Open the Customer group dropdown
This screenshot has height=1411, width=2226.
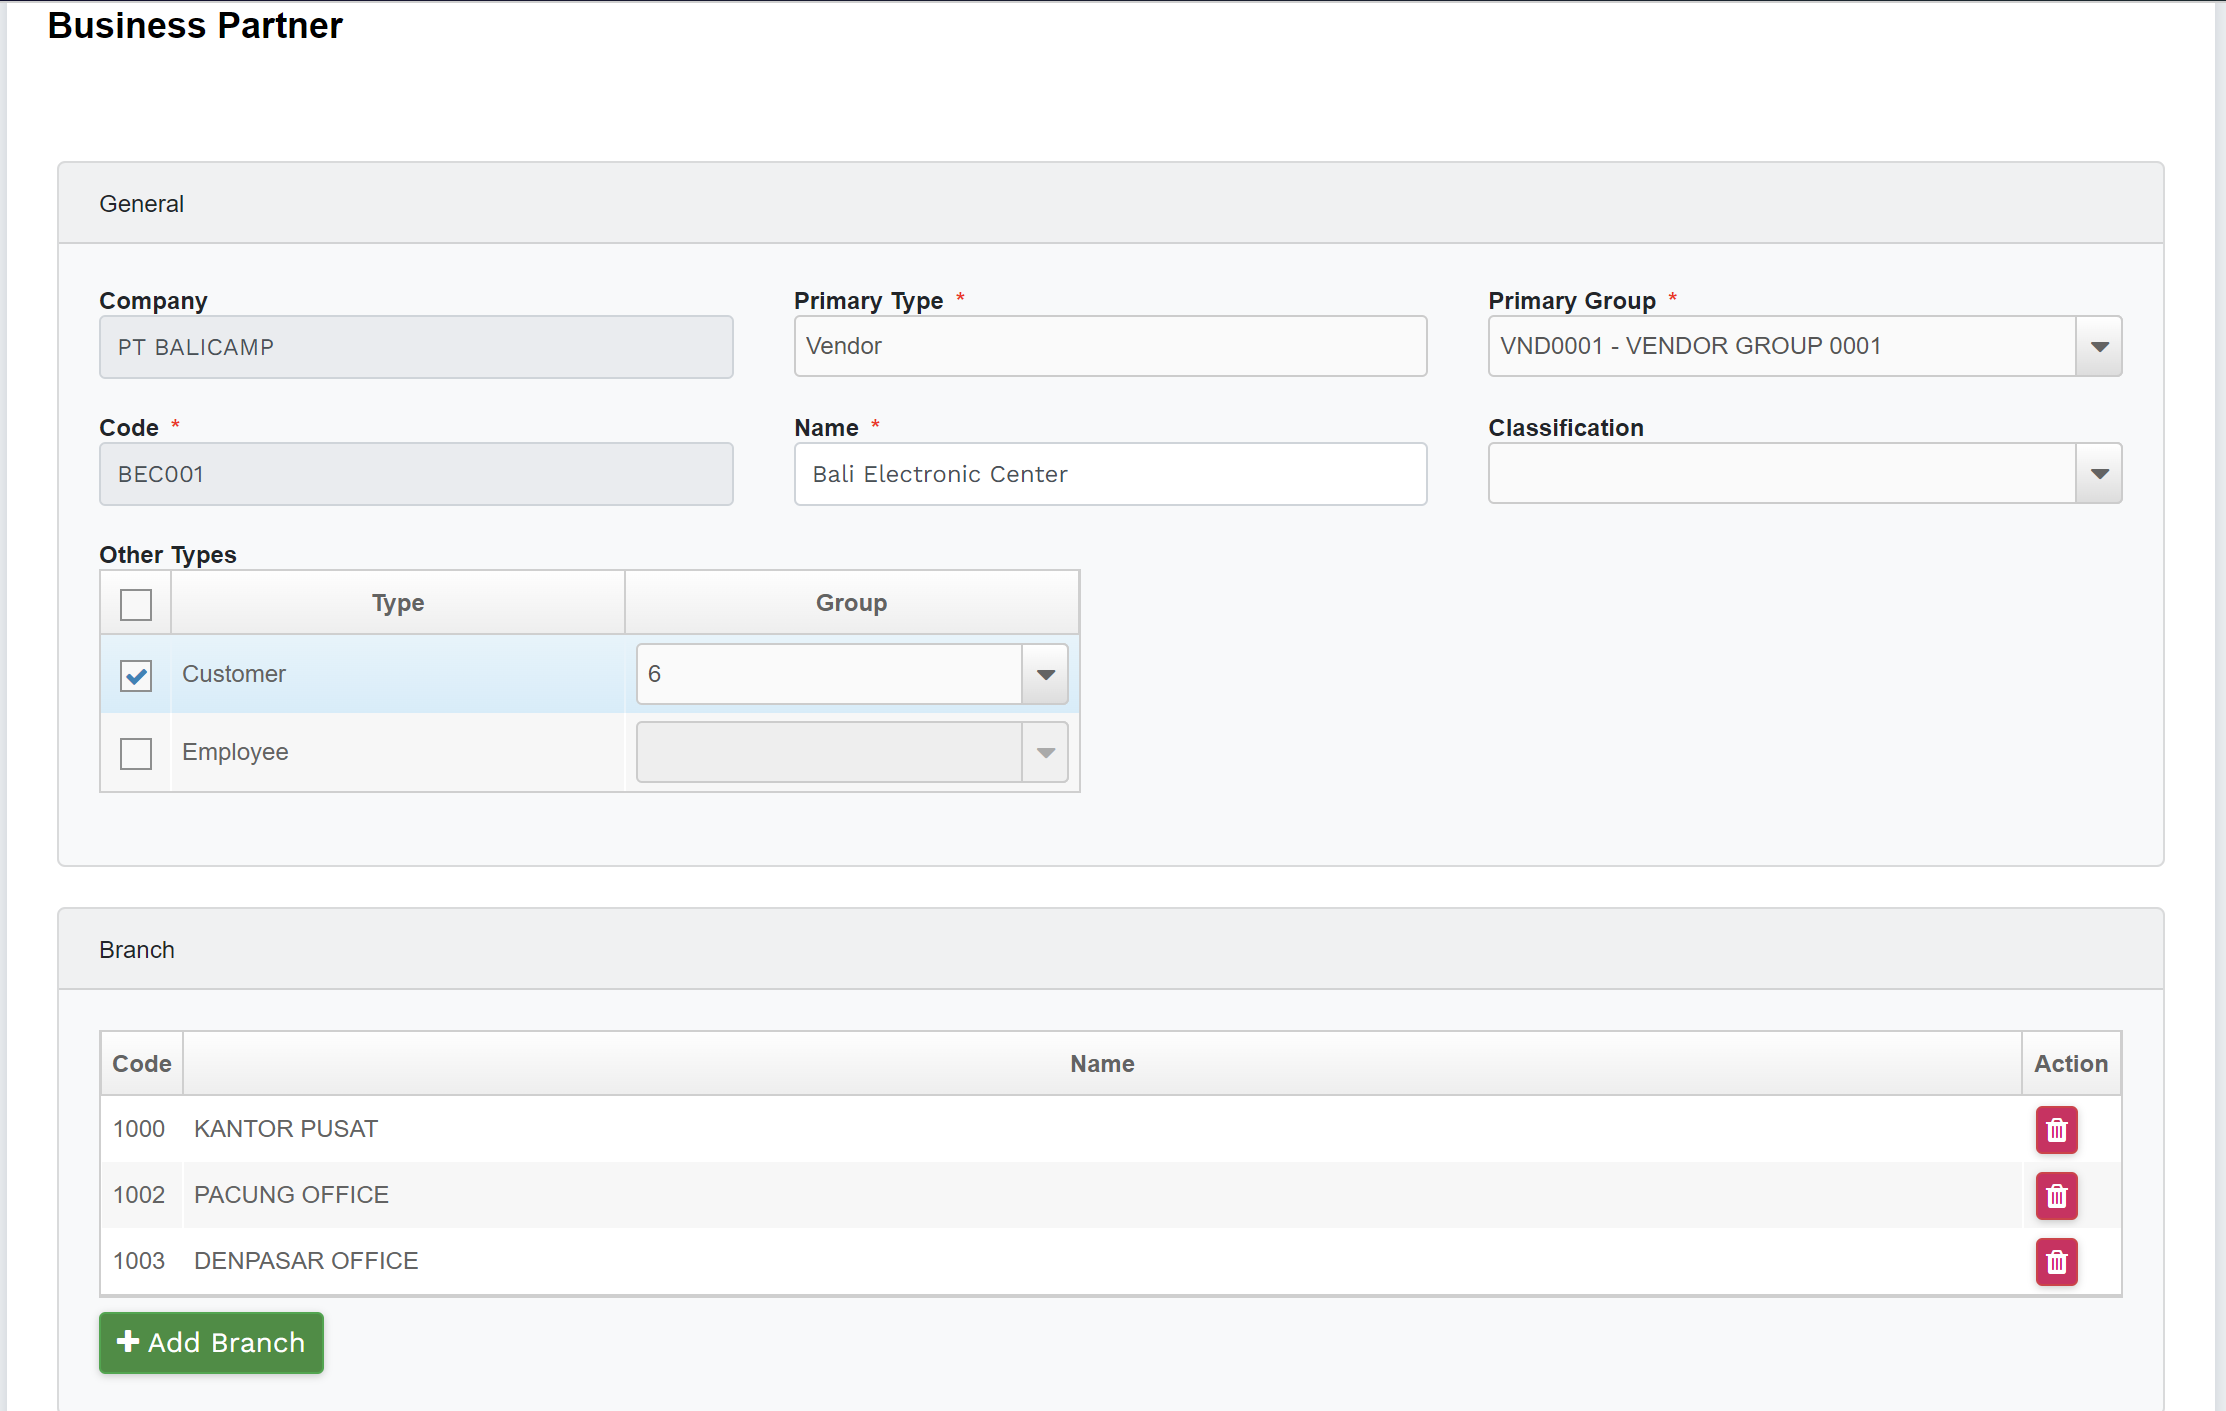[1045, 674]
